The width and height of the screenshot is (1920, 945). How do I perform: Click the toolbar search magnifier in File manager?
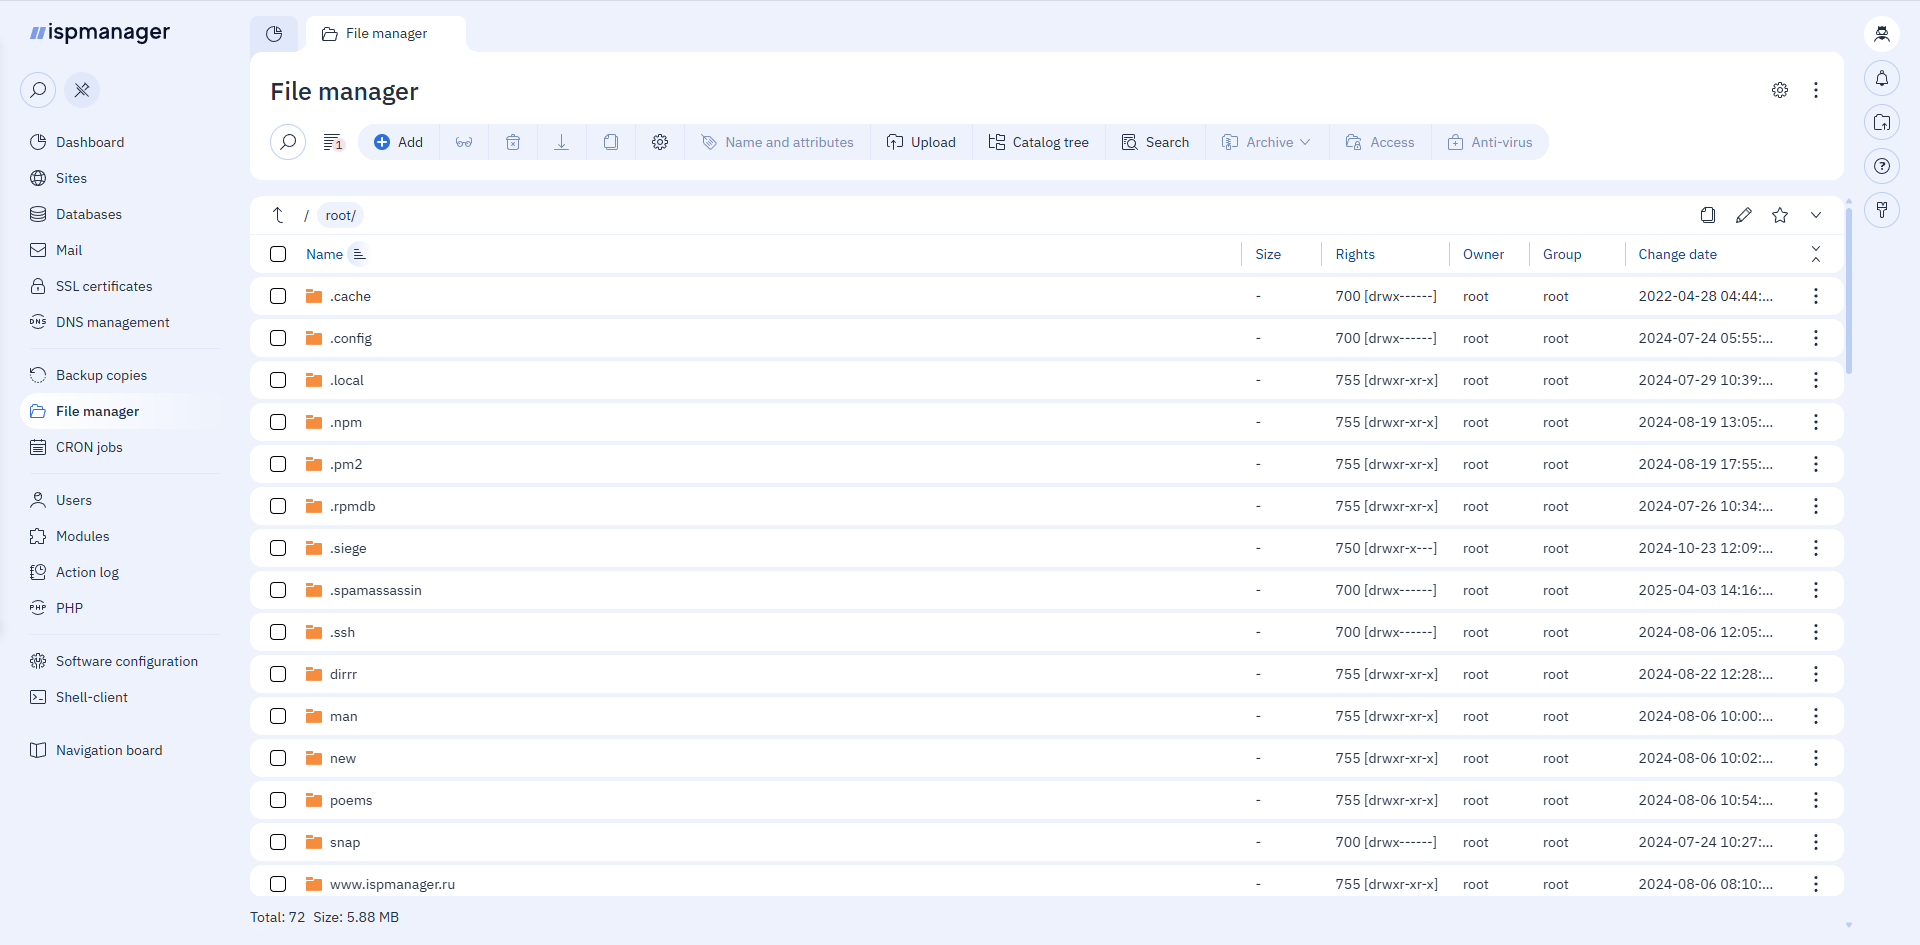tap(288, 142)
